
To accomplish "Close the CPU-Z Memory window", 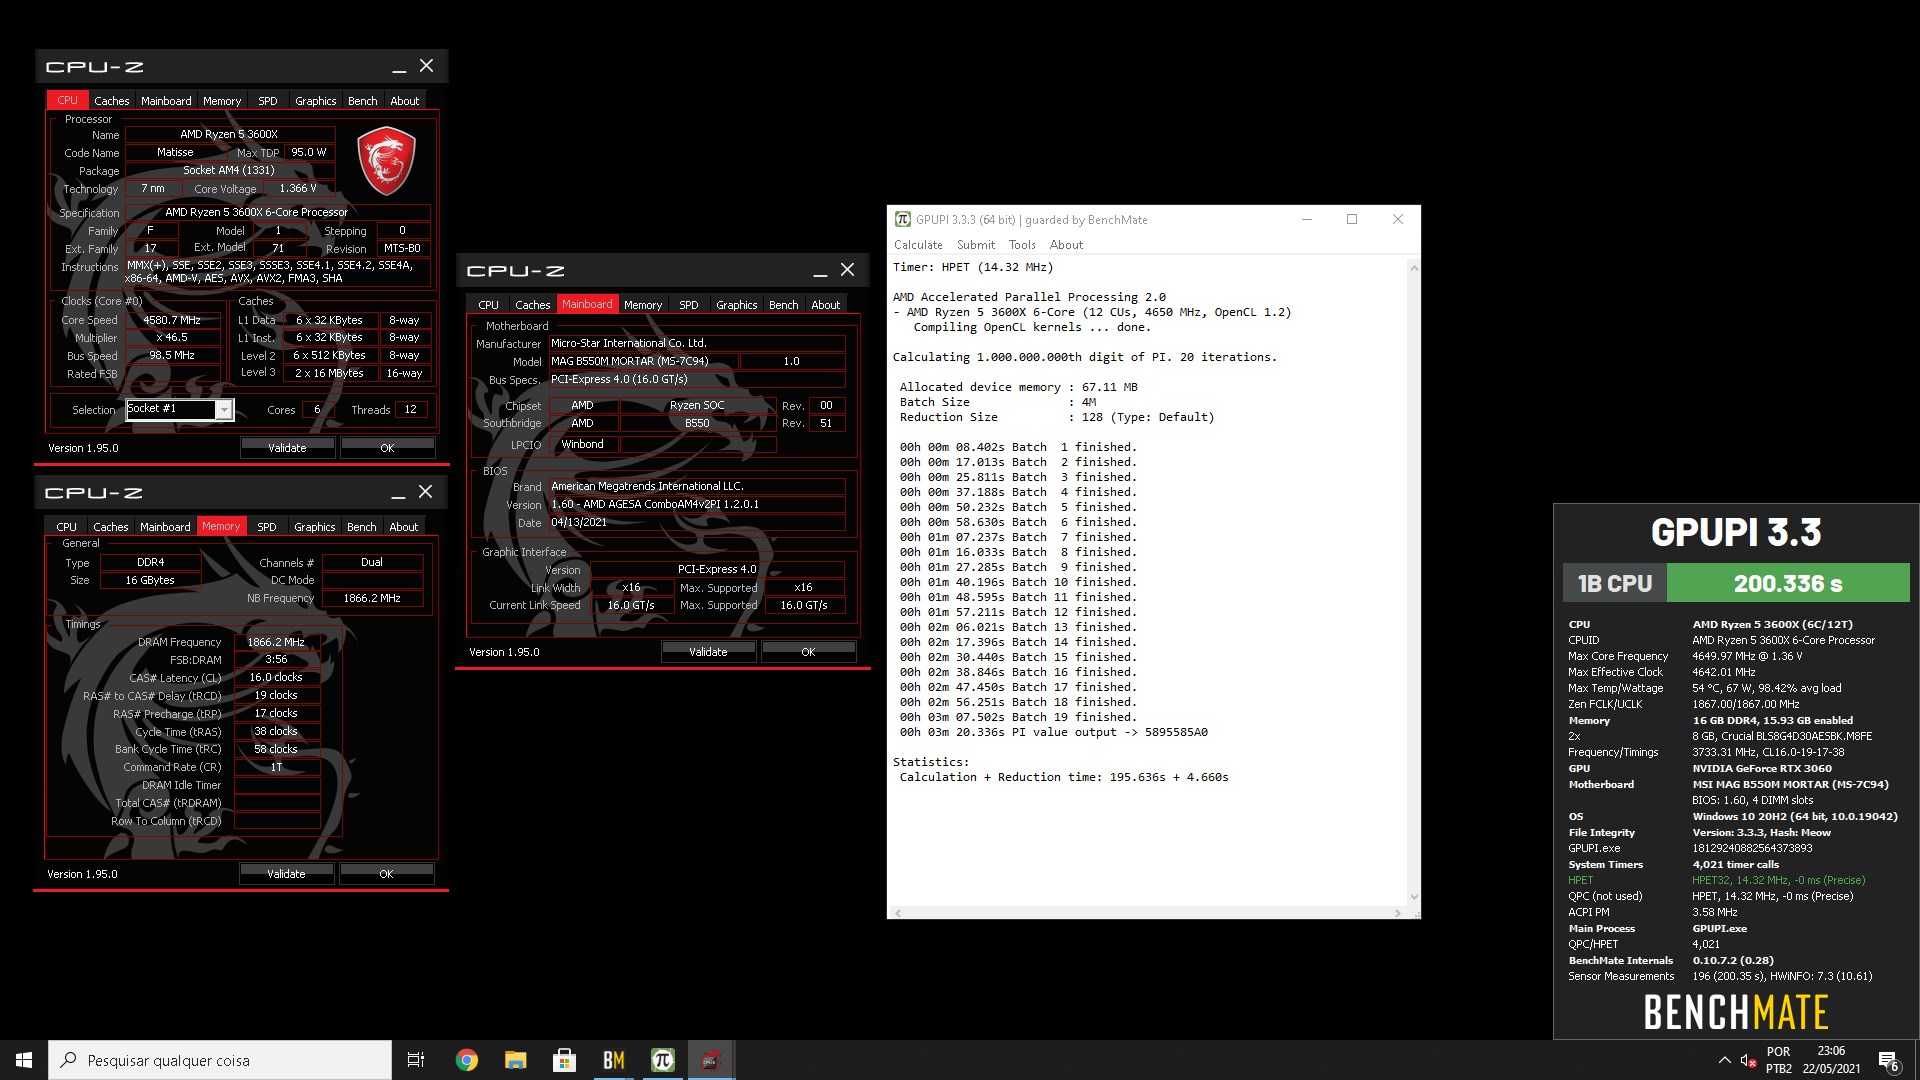I will coord(425,492).
